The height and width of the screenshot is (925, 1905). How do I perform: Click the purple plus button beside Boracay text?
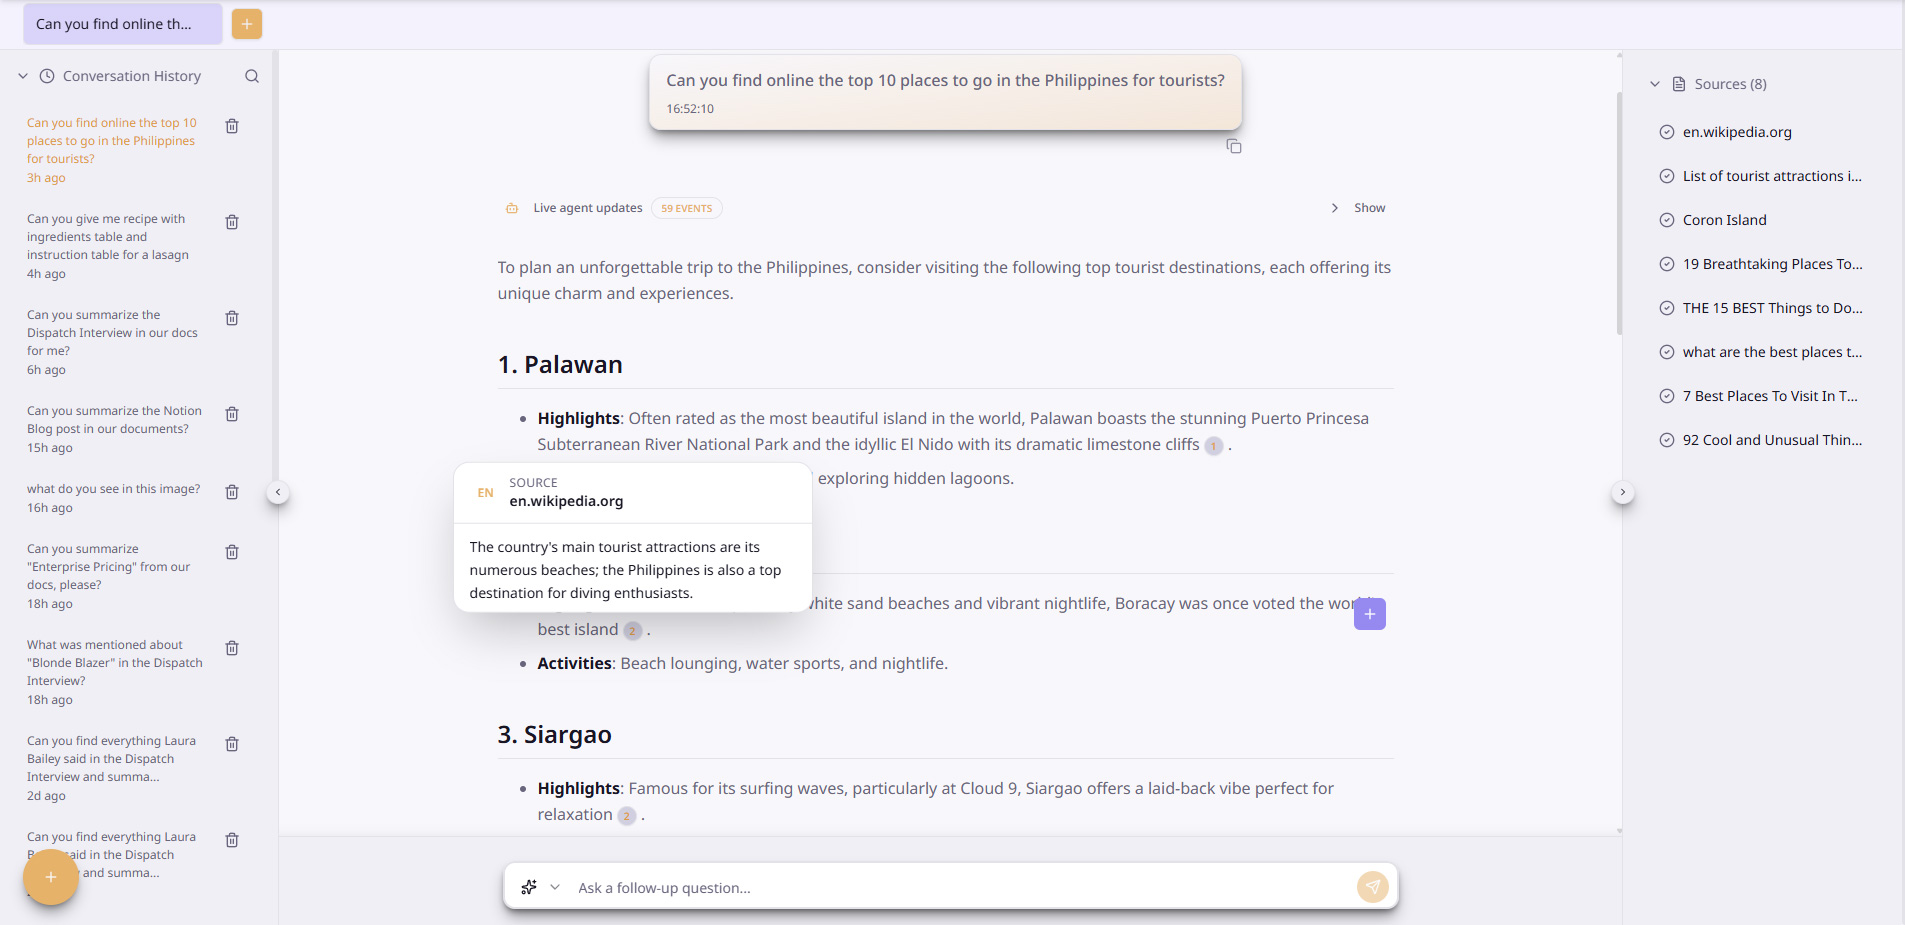point(1369,614)
